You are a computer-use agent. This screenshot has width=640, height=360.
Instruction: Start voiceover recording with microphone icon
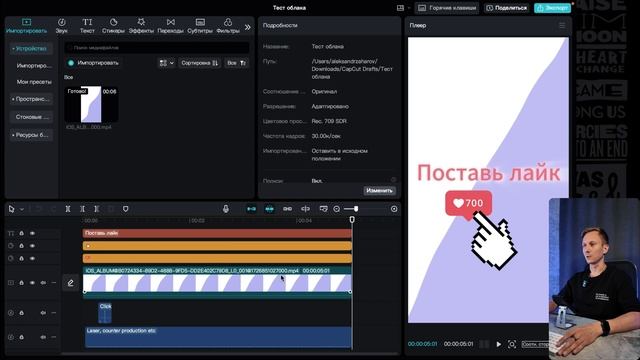[x=226, y=209]
